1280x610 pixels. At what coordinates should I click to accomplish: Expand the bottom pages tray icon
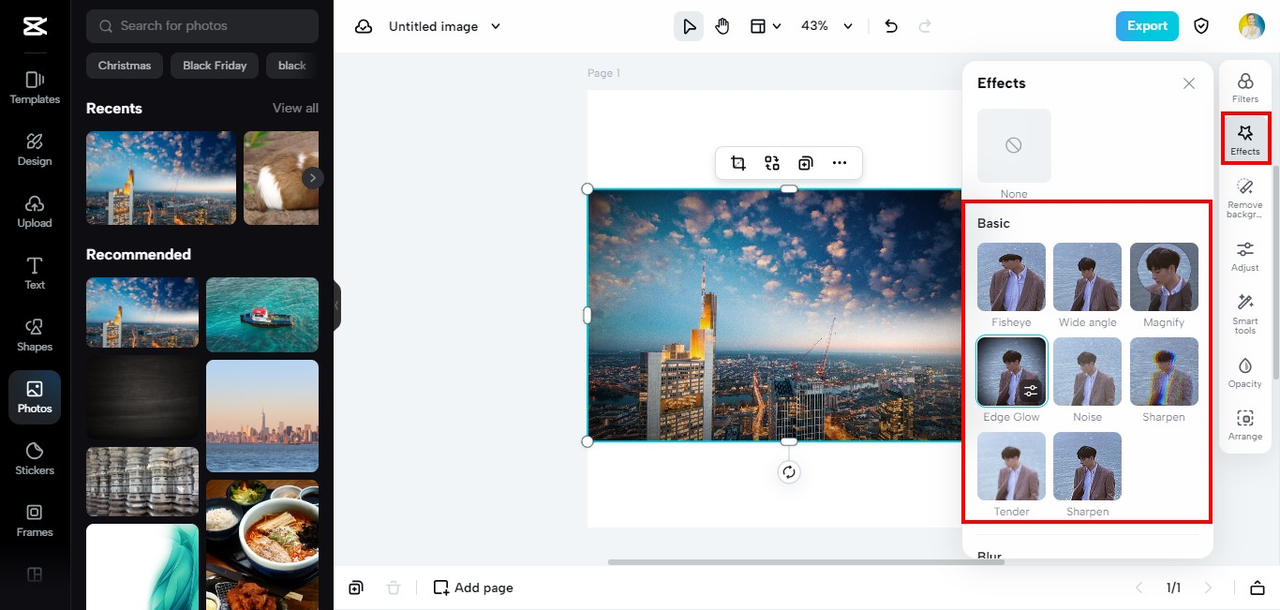point(1258,588)
